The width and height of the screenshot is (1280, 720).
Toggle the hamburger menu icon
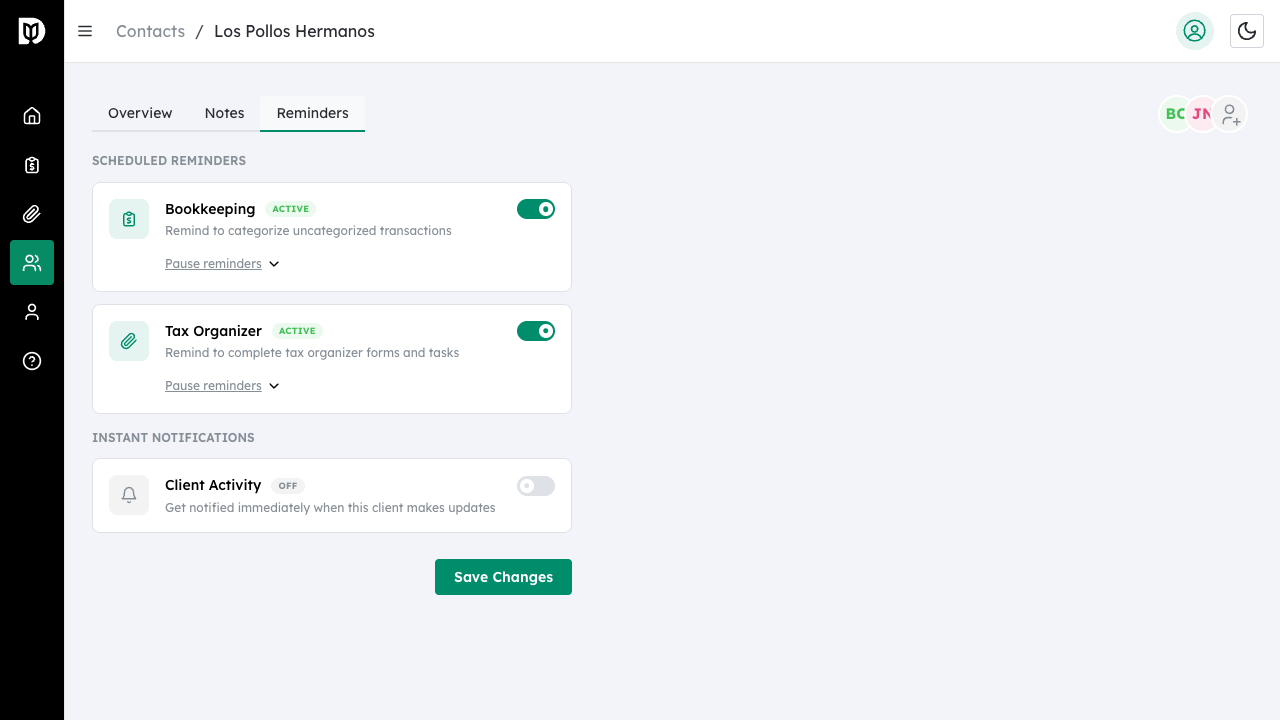(x=85, y=31)
